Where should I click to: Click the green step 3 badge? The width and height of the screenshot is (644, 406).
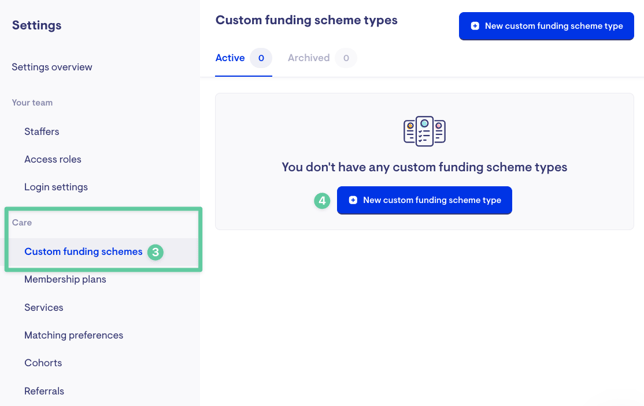(x=156, y=252)
